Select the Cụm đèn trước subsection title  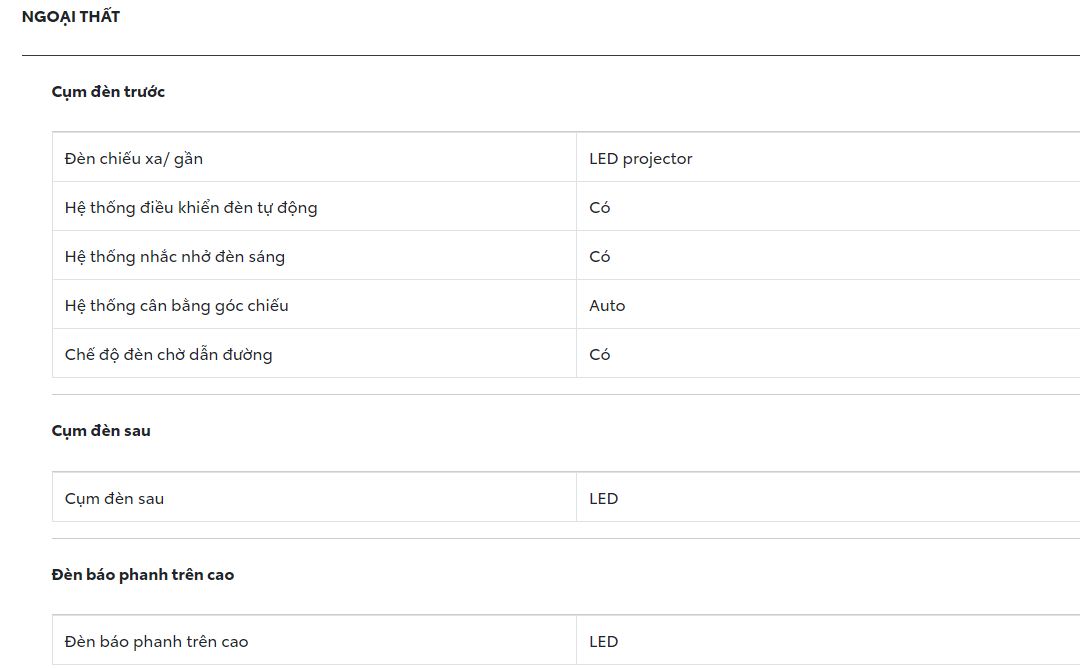point(108,92)
